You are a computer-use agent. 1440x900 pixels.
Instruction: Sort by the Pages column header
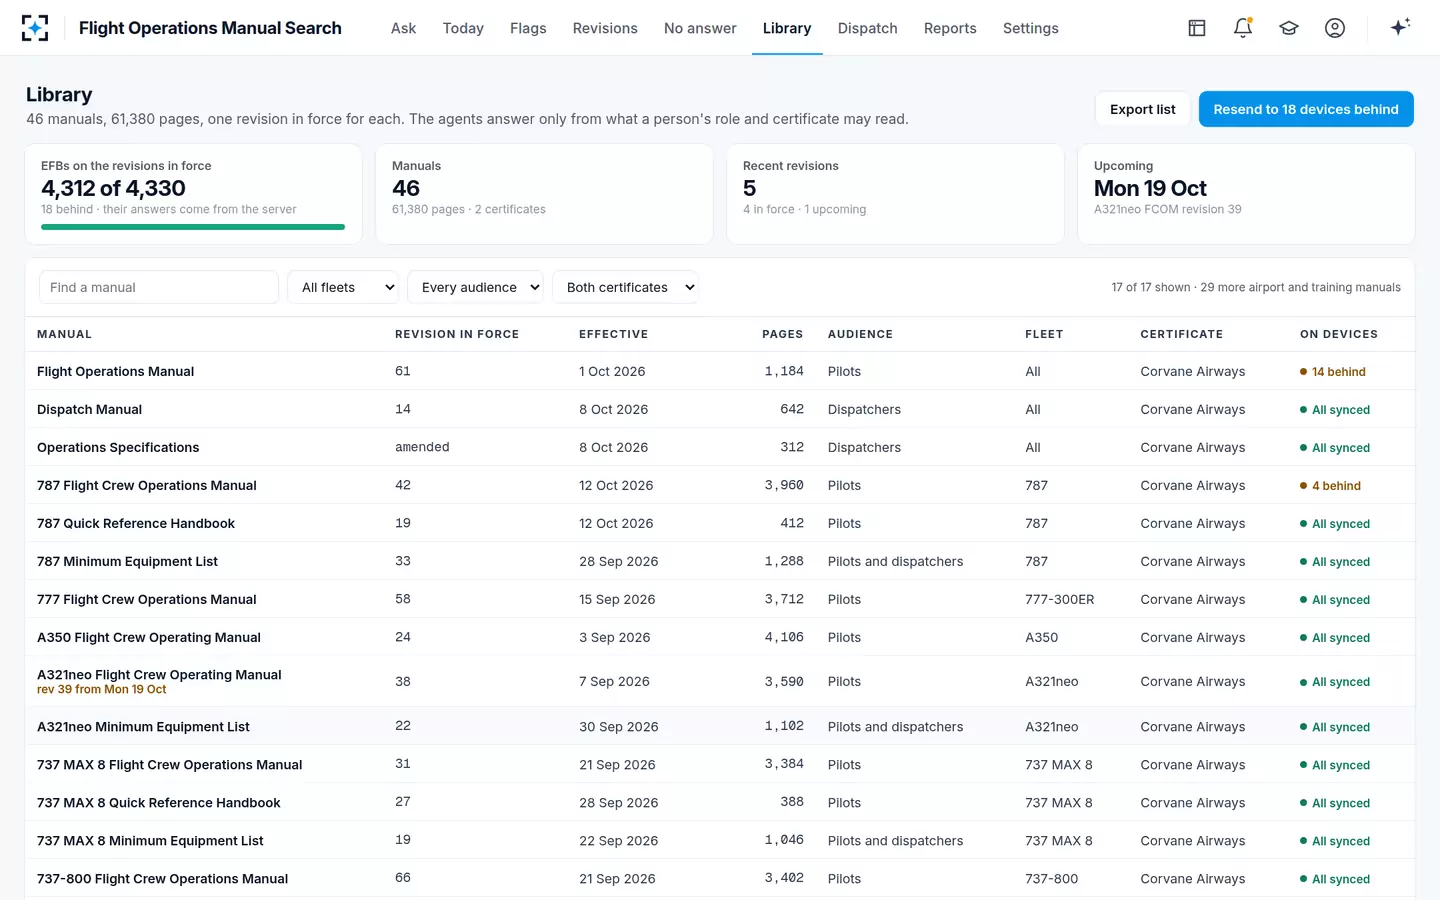pos(782,334)
